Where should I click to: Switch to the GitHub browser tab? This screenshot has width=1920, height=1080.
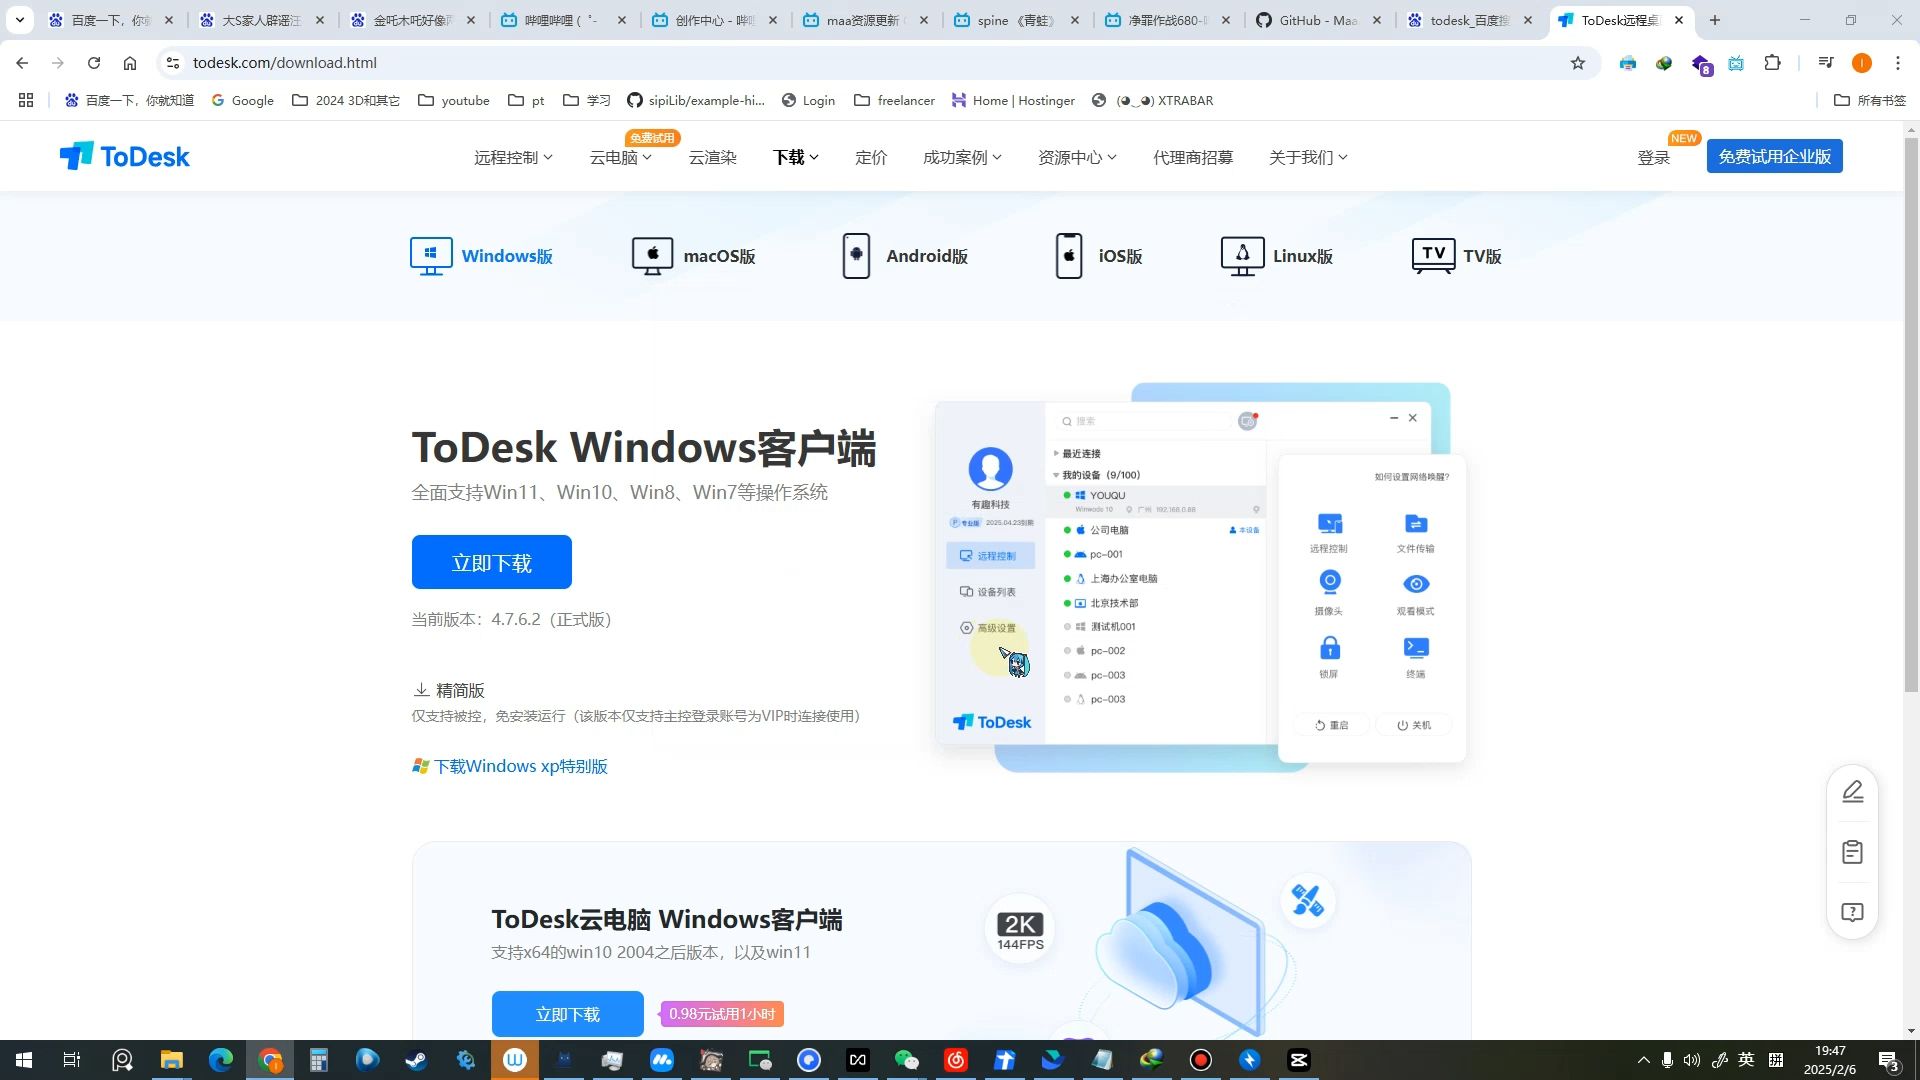[x=1320, y=20]
